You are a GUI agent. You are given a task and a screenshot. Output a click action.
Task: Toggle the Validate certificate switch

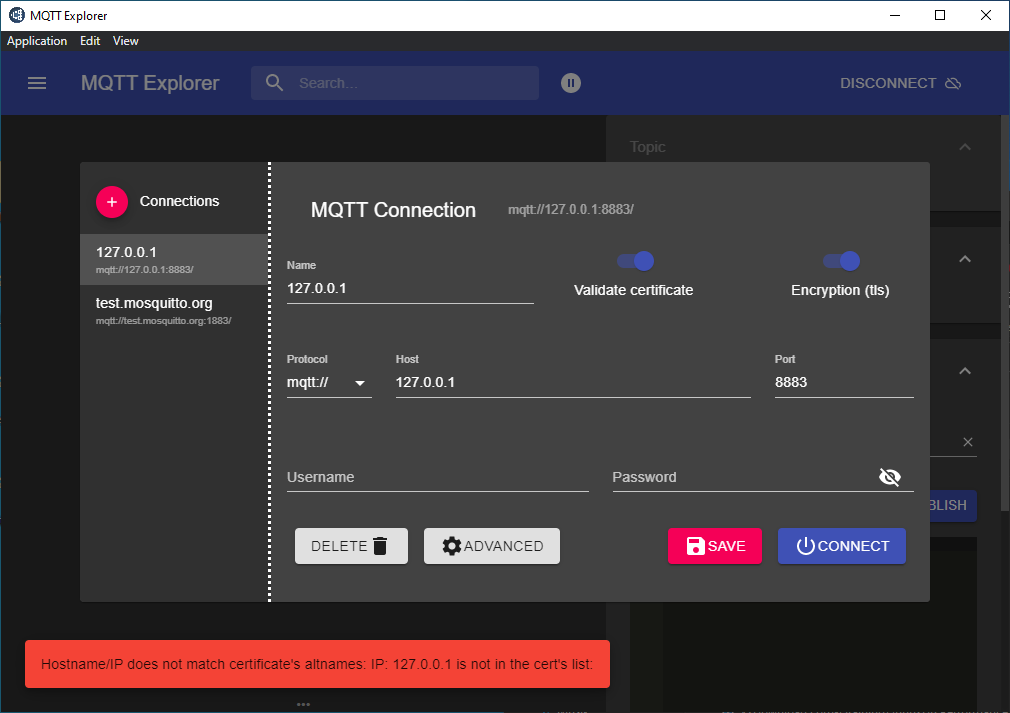635,261
